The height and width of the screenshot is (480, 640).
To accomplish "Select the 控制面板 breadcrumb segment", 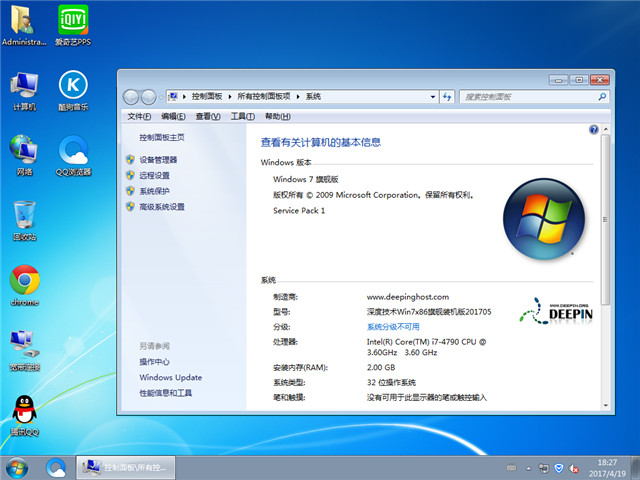I will click(x=207, y=96).
